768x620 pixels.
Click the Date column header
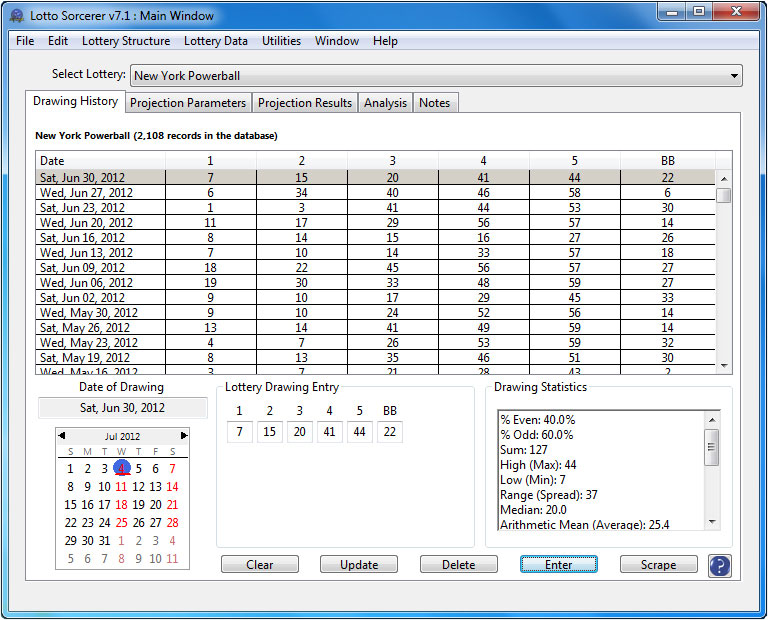point(100,161)
